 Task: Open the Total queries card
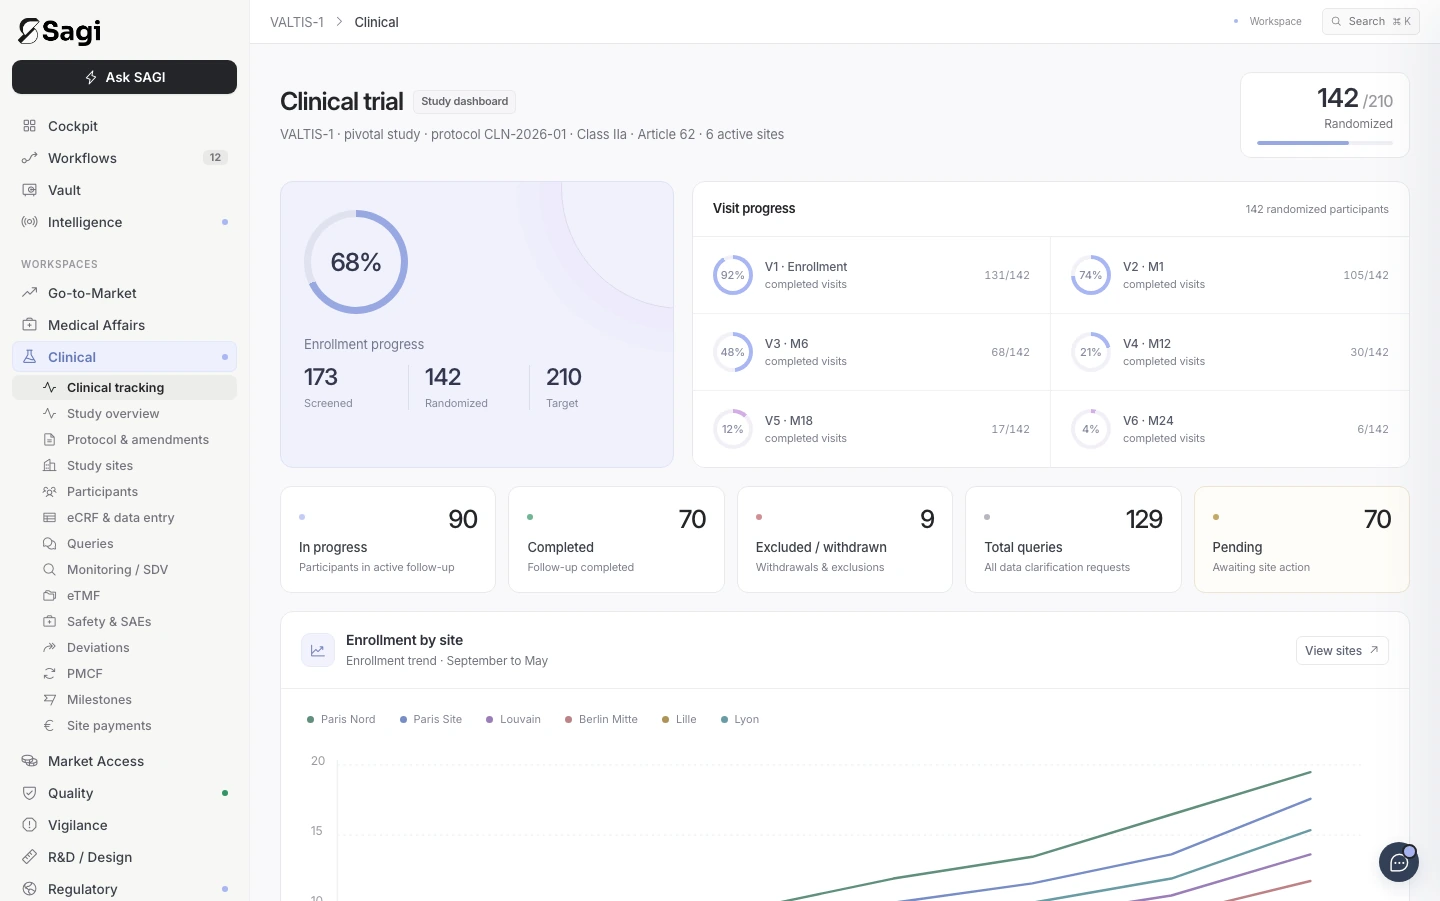[1073, 539]
